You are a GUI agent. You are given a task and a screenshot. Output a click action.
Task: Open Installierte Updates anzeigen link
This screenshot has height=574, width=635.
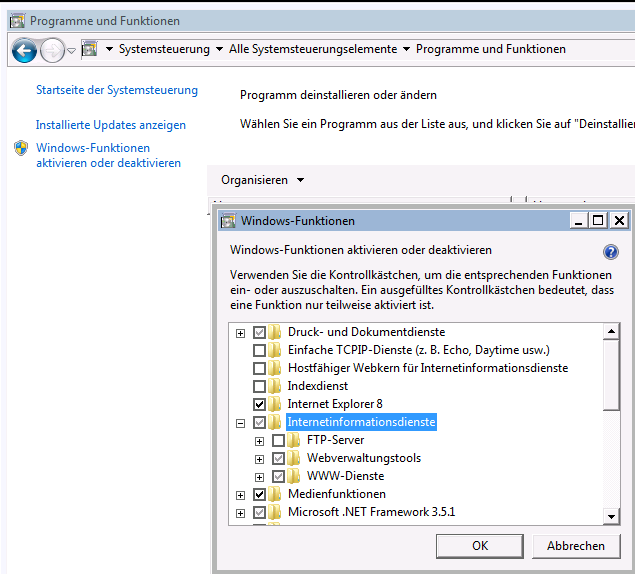[x=111, y=125]
